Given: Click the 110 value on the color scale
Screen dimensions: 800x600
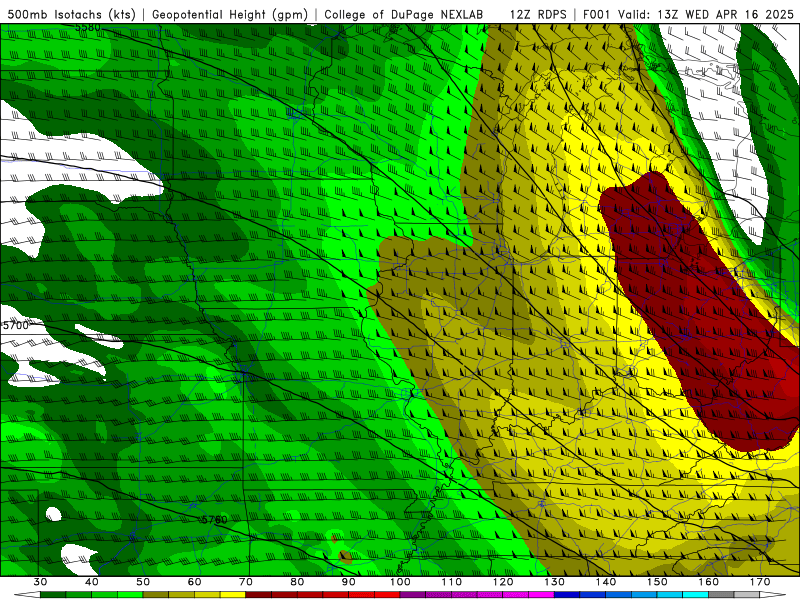Looking at the screenshot, I should coord(452,582).
